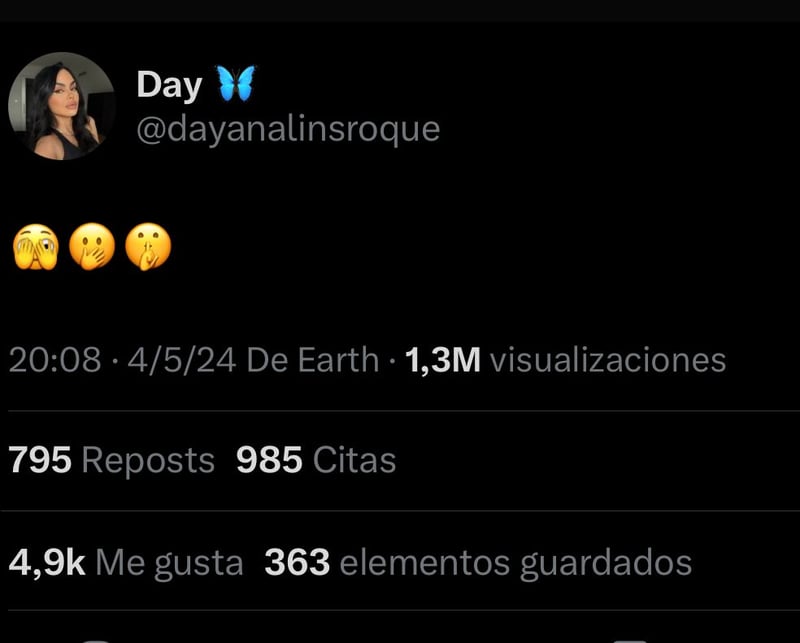This screenshot has height=643, width=800.
Task: Click the 363 bookmarks number
Action: [x=297, y=562]
